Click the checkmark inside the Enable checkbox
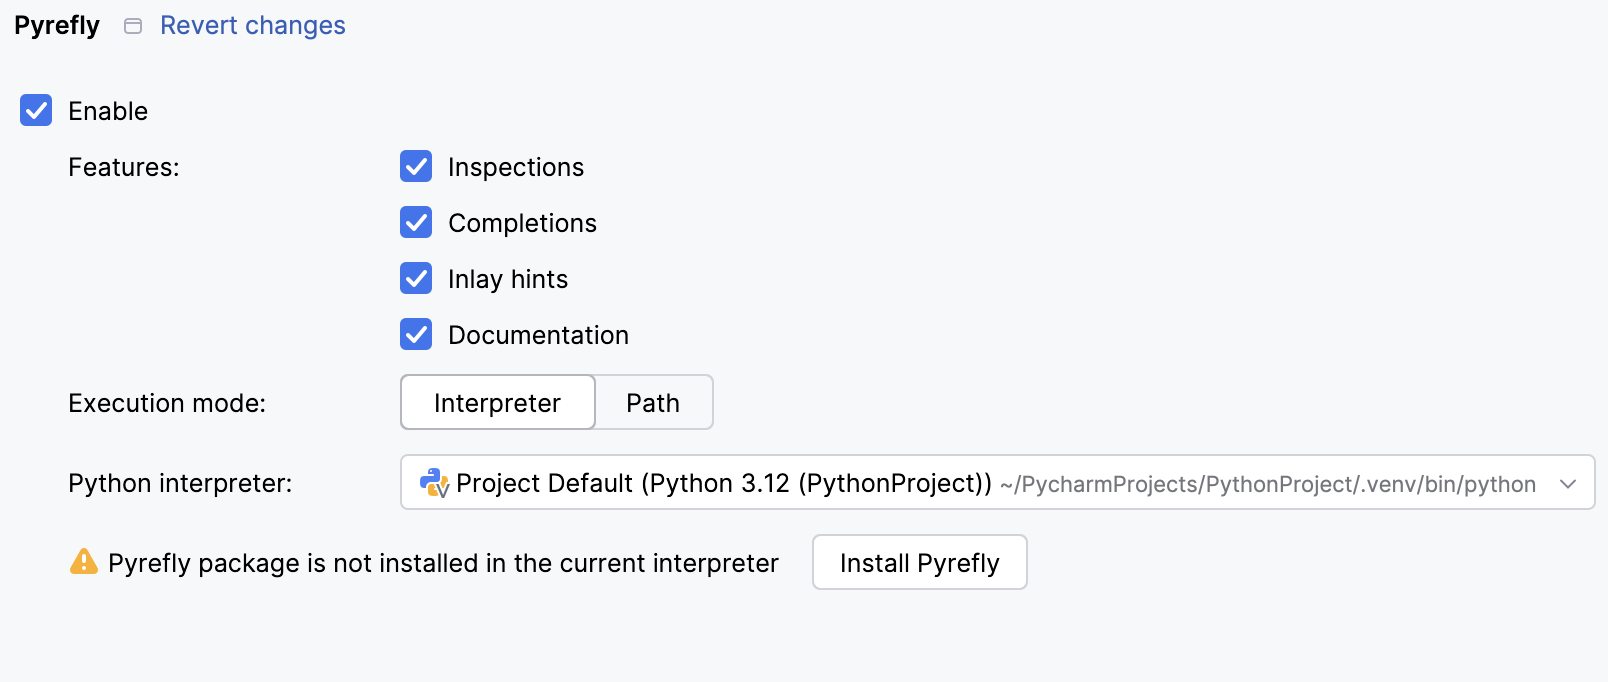The width and height of the screenshot is (1608, 682). click(x=35, y=110)
